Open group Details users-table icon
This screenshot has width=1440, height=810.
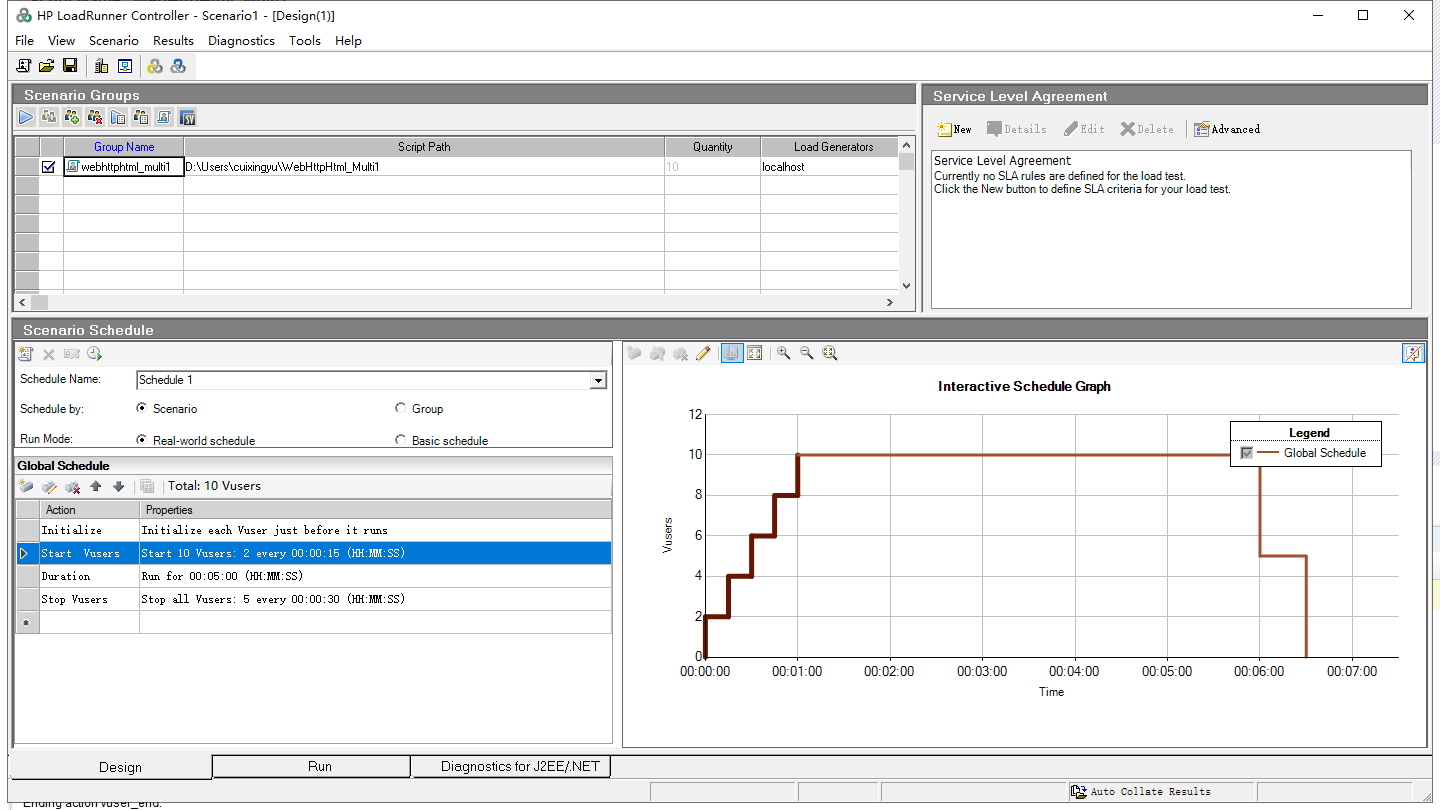(x=141, y=117)
